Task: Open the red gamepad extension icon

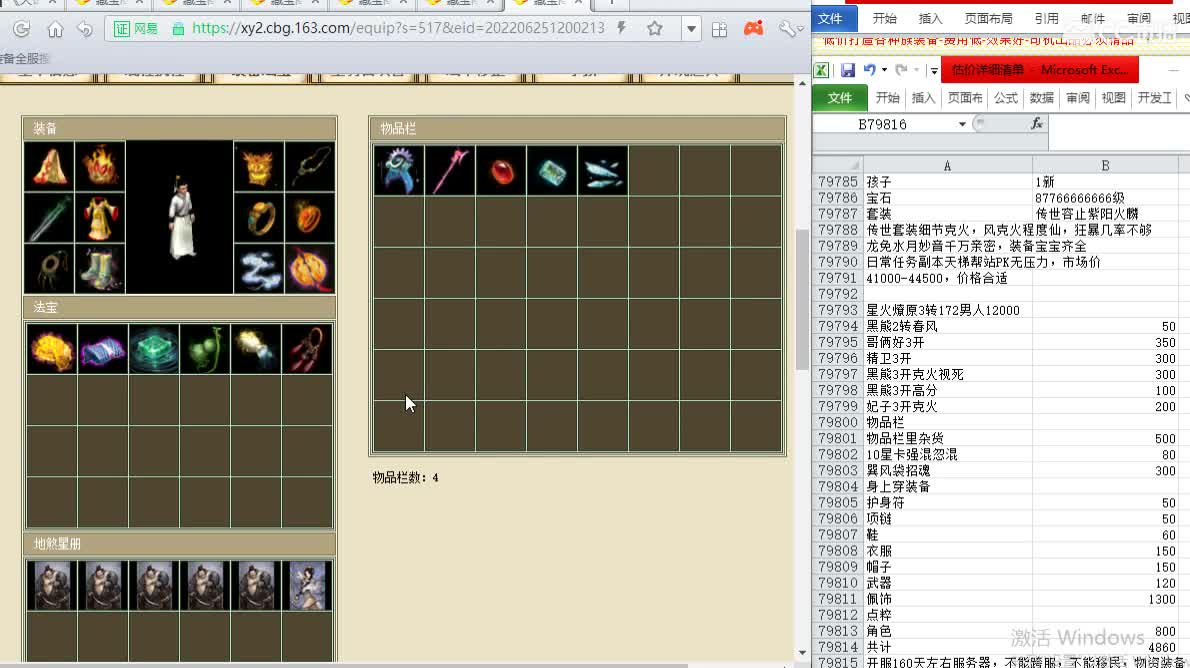Action: [x=754, y=28]
